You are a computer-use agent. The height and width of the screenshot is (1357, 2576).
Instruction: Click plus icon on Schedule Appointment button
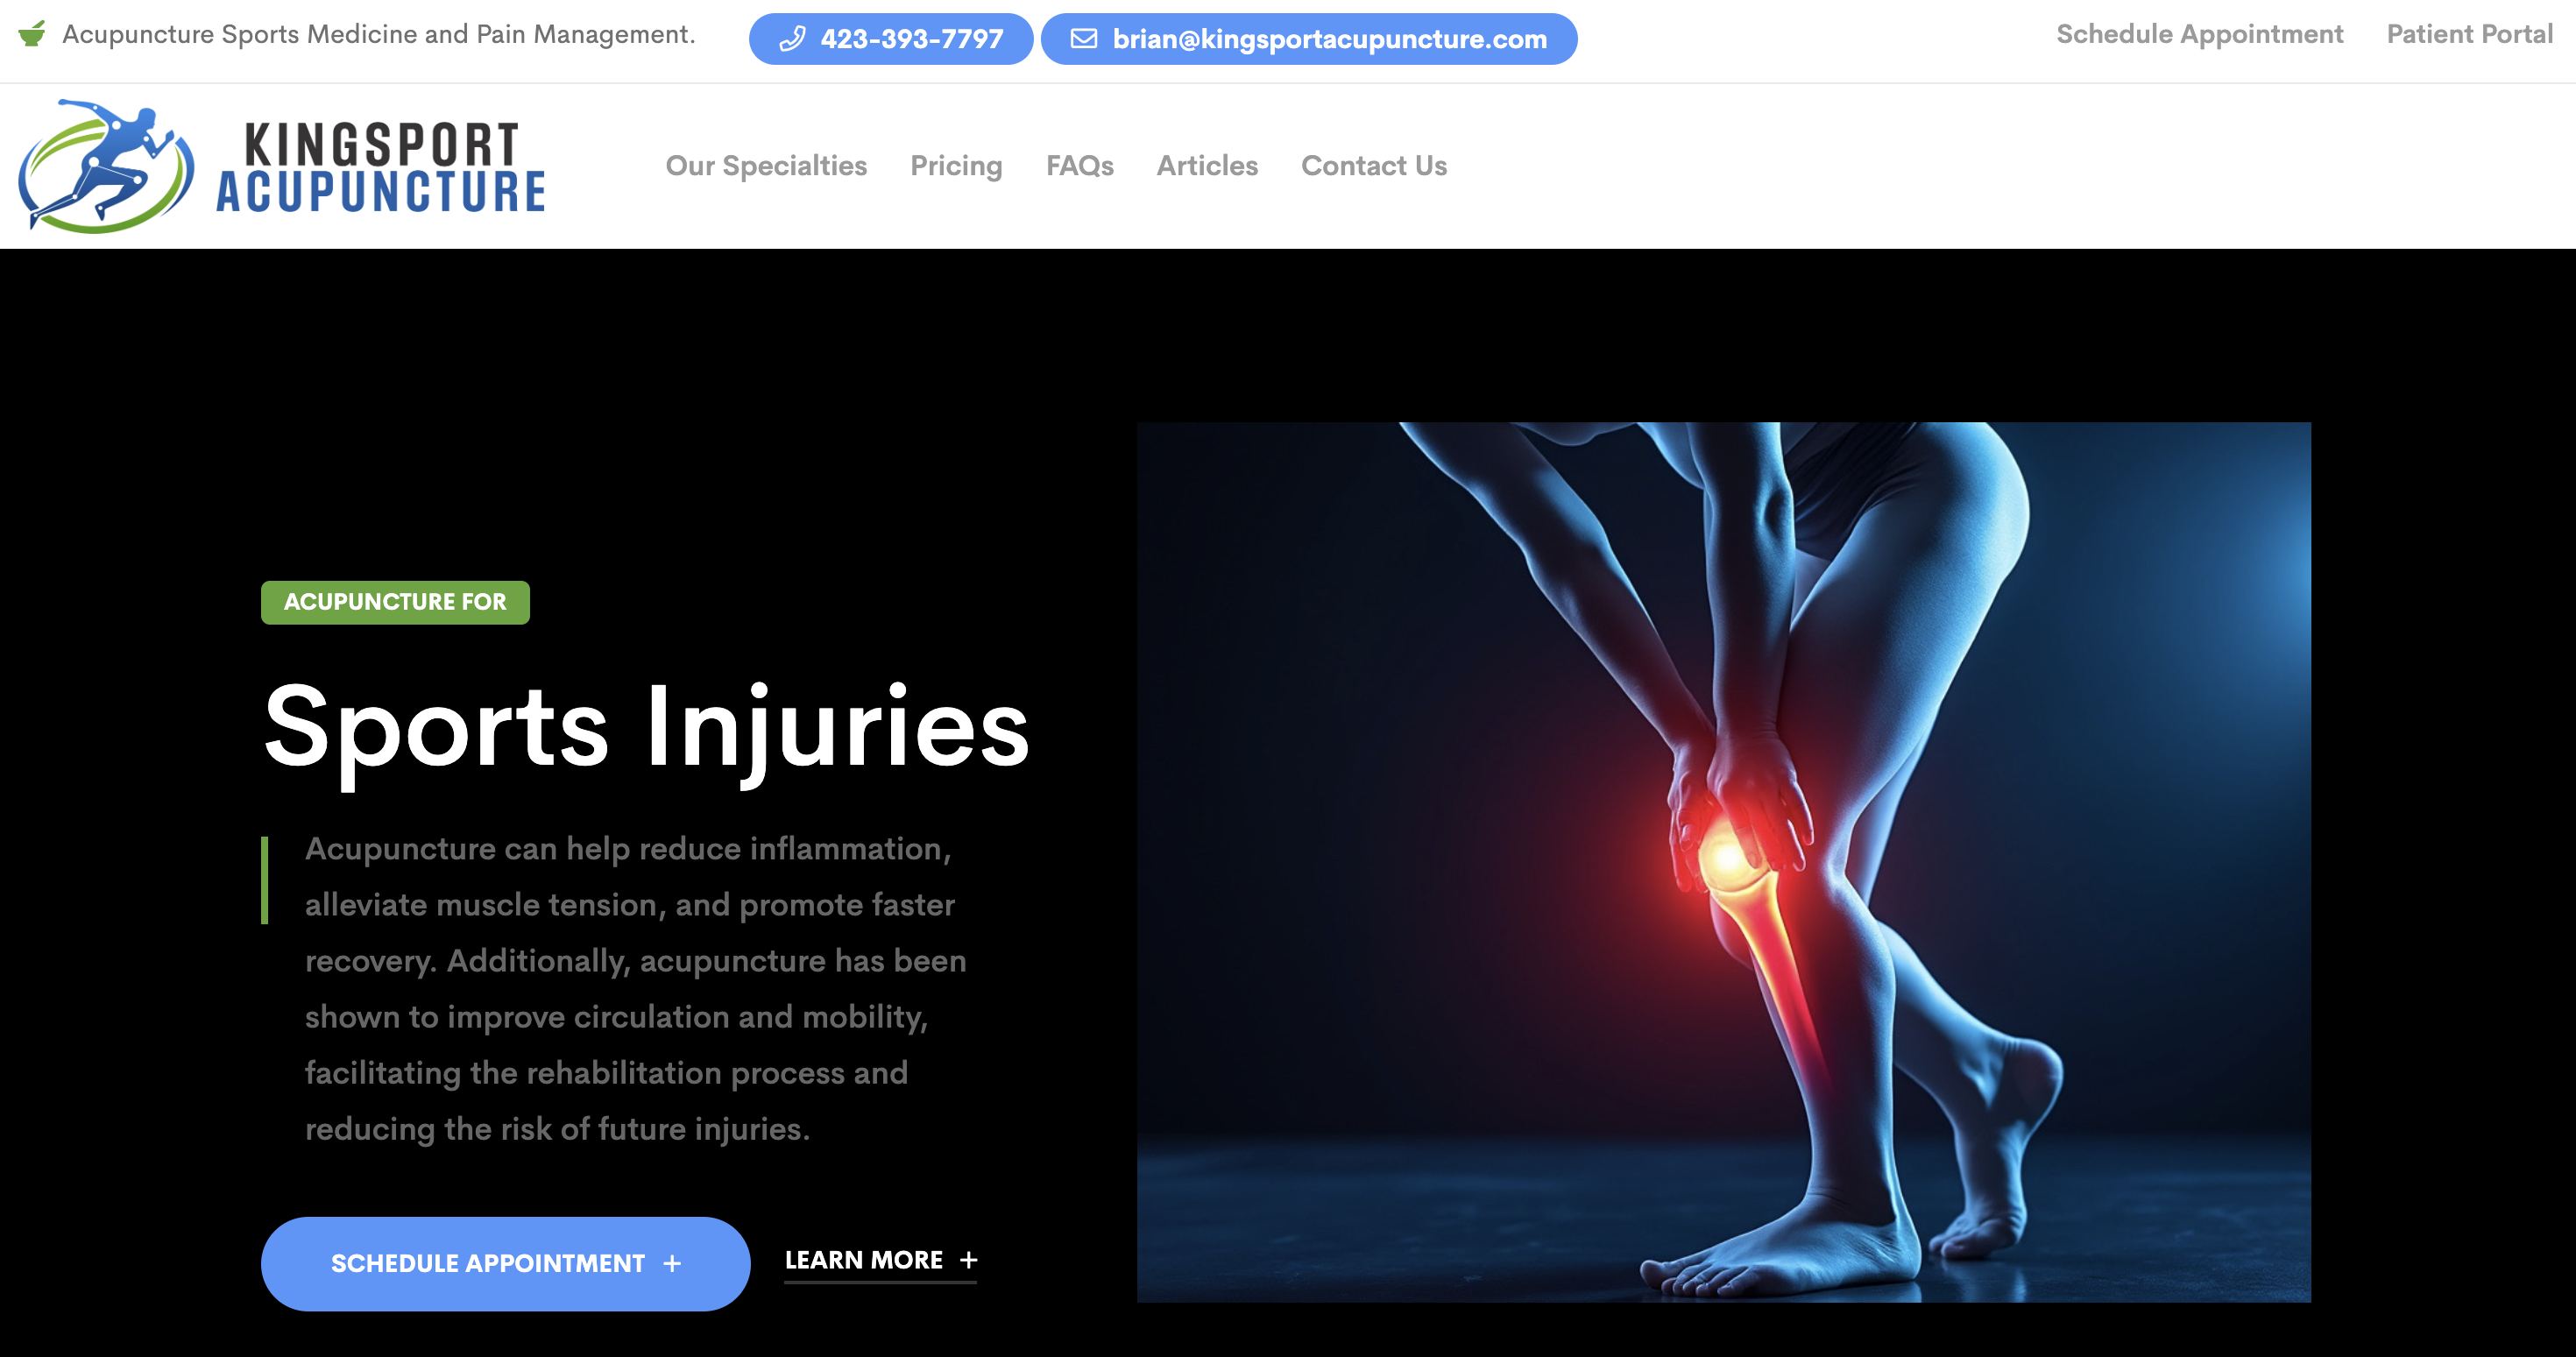click(x=672, y=1264)
